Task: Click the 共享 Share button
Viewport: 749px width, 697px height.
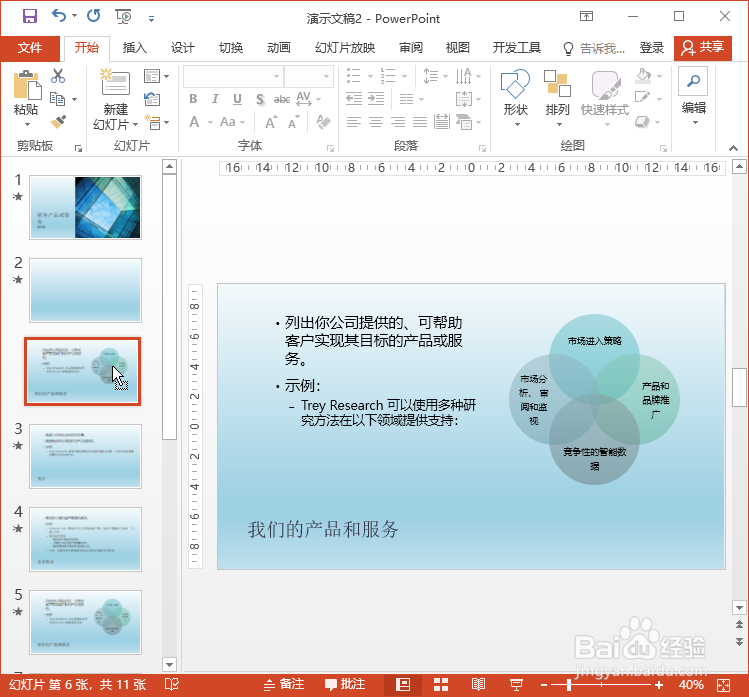Action: tap(703, 48)
